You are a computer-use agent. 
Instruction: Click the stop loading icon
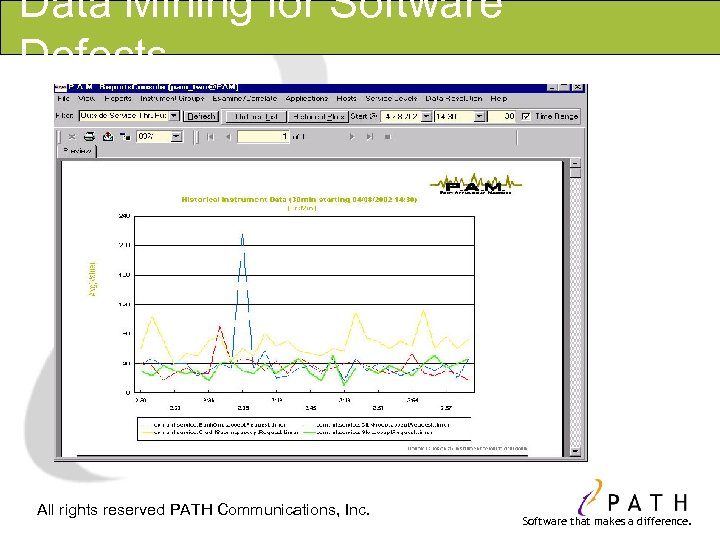[x=388, y=137]
